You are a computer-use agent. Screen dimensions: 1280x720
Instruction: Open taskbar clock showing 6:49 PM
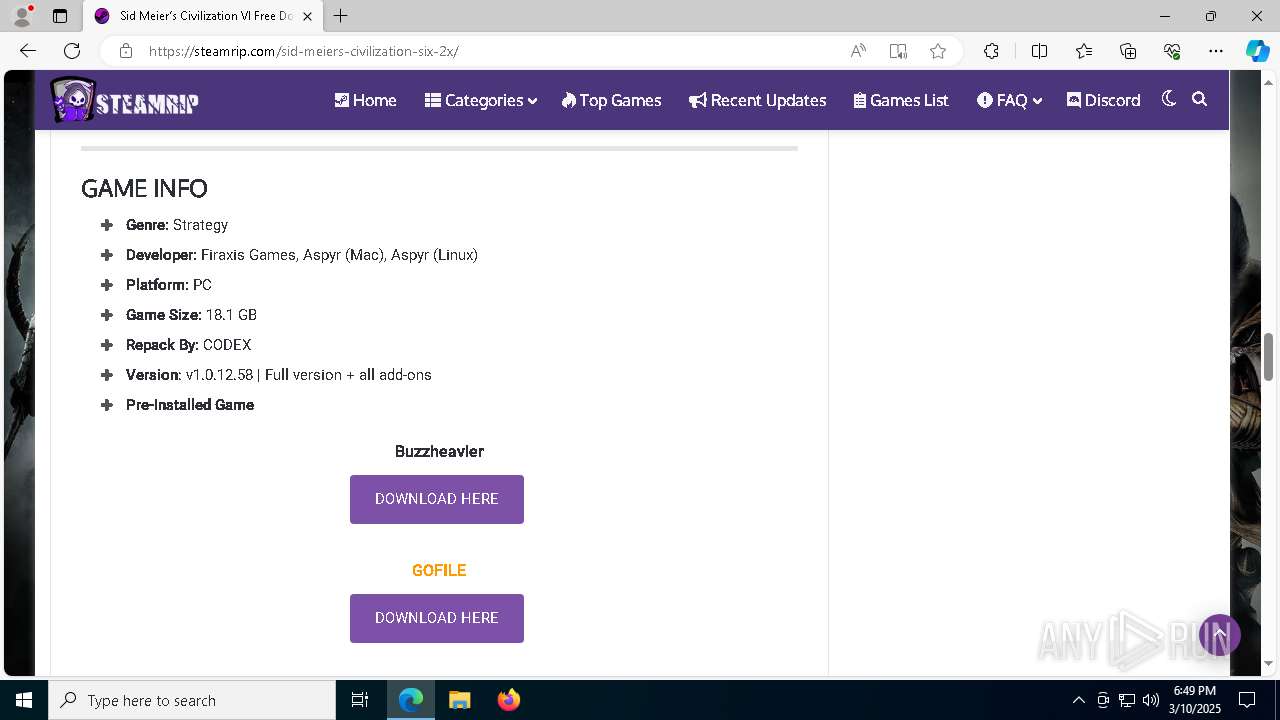tap(1194, 700)
